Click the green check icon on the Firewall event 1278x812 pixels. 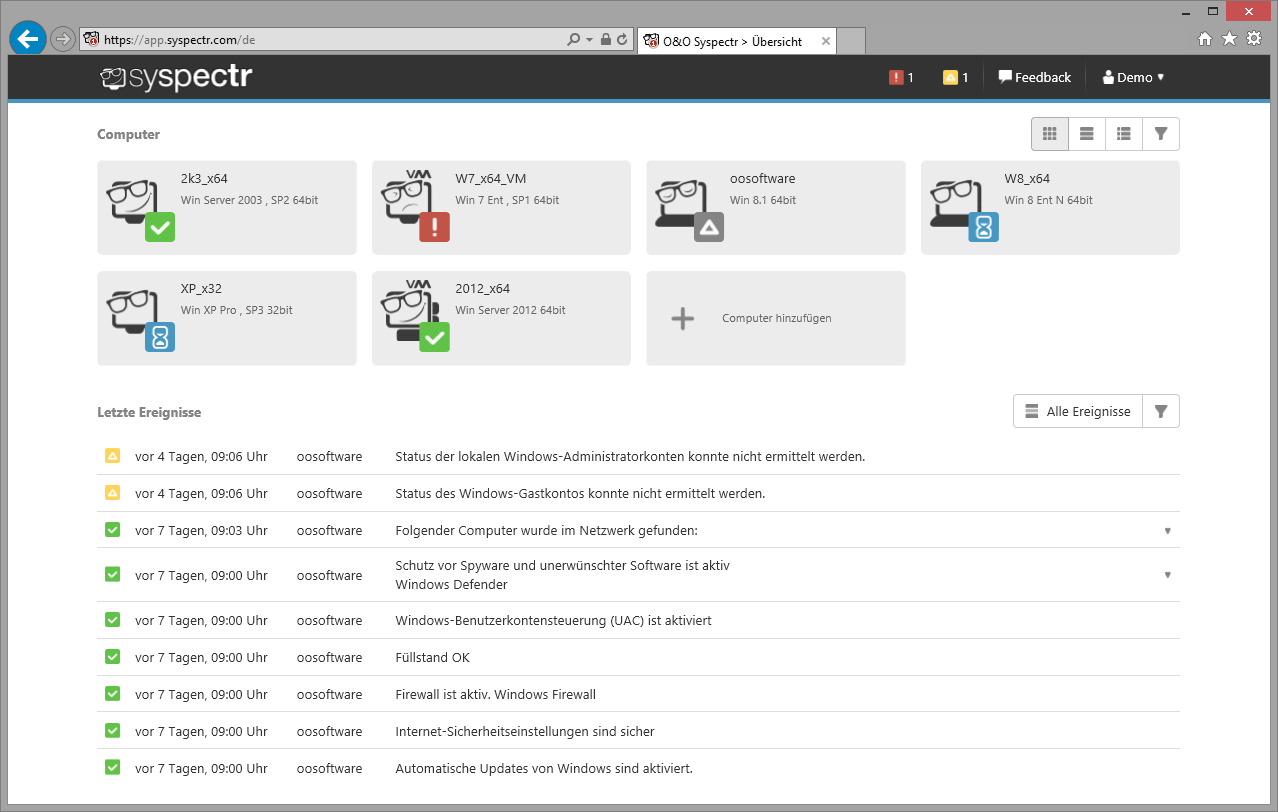click(x=113, y=694)
